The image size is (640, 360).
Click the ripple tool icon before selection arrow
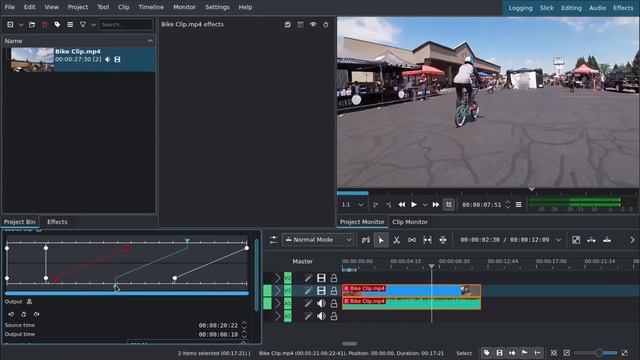tap(366, 240)
